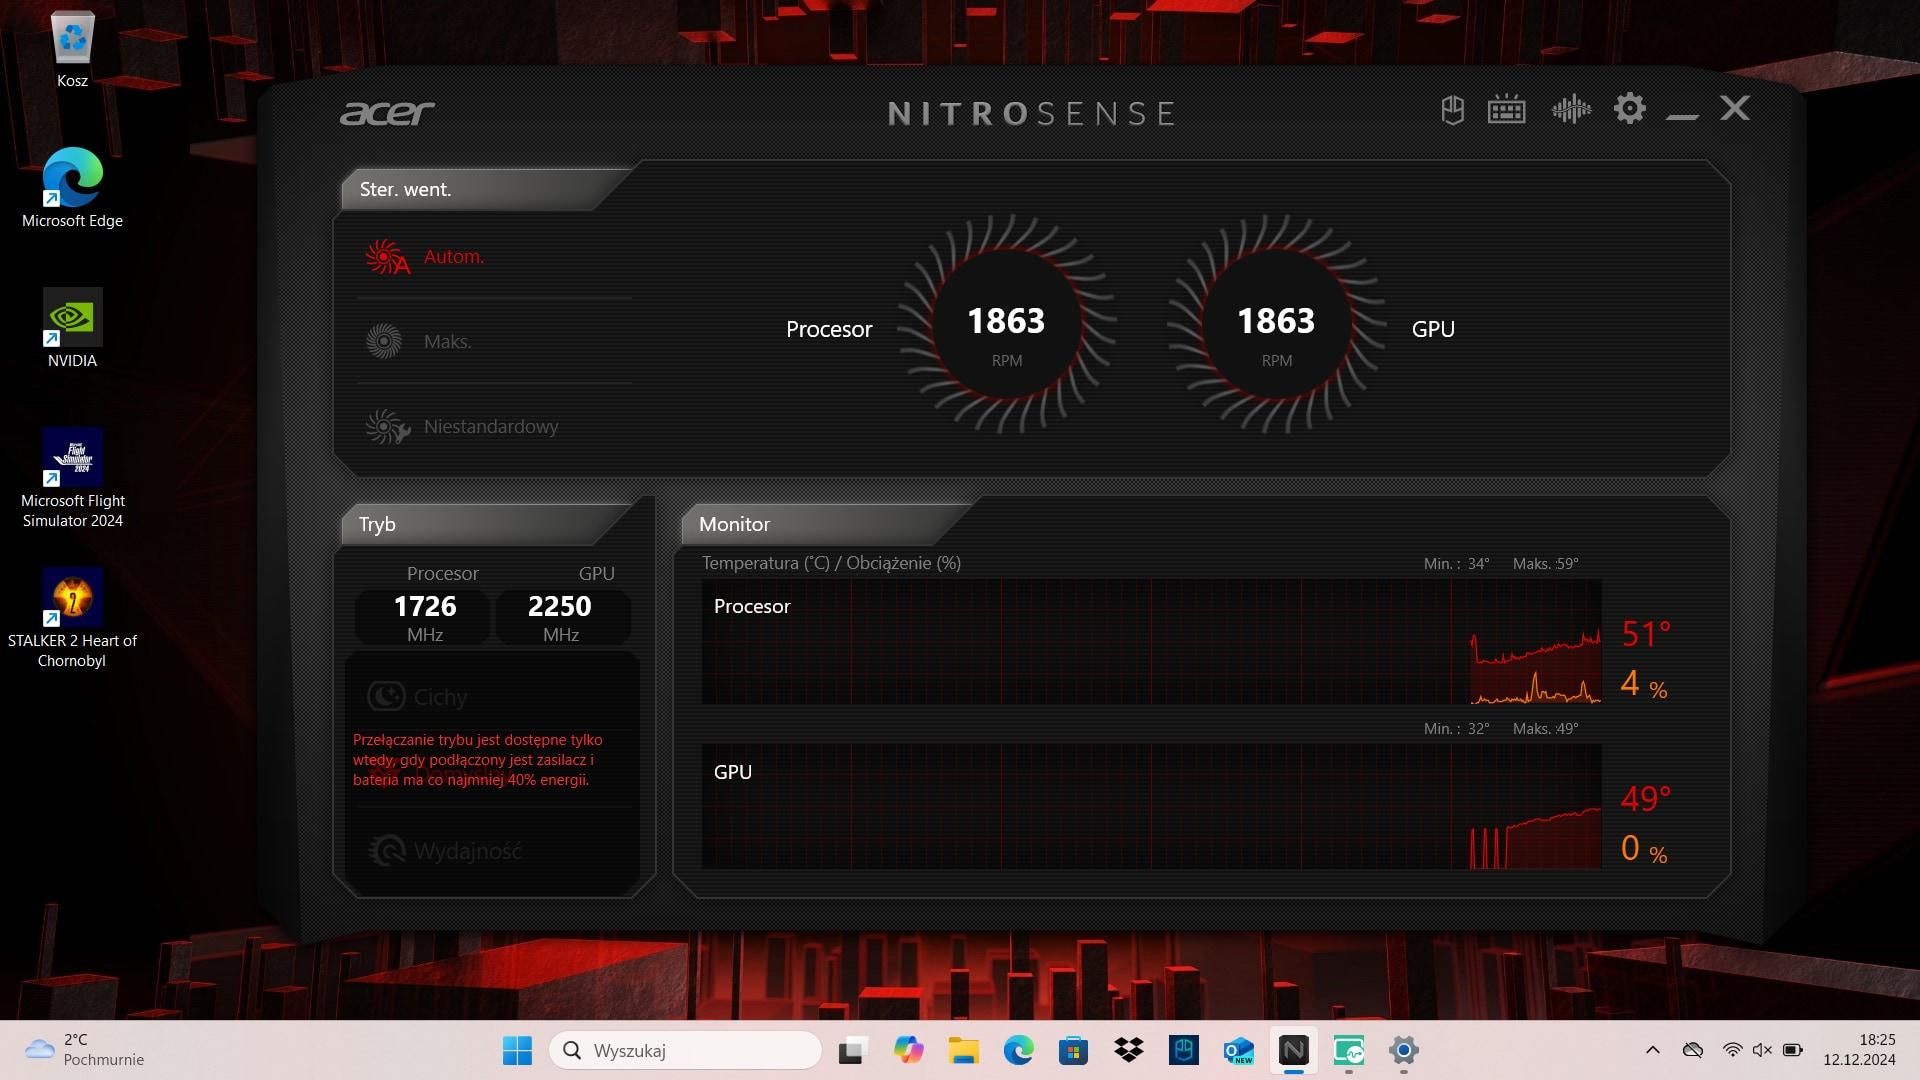Click the Wydajność mode option
The width and height of the screenshot is (1920, 1080).
(x=467, y=851)
